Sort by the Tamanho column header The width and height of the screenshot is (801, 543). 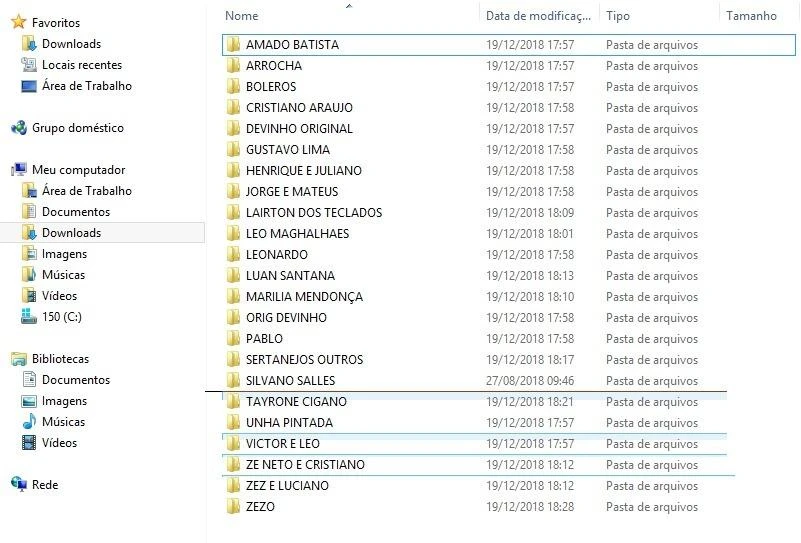click(751, 16)
